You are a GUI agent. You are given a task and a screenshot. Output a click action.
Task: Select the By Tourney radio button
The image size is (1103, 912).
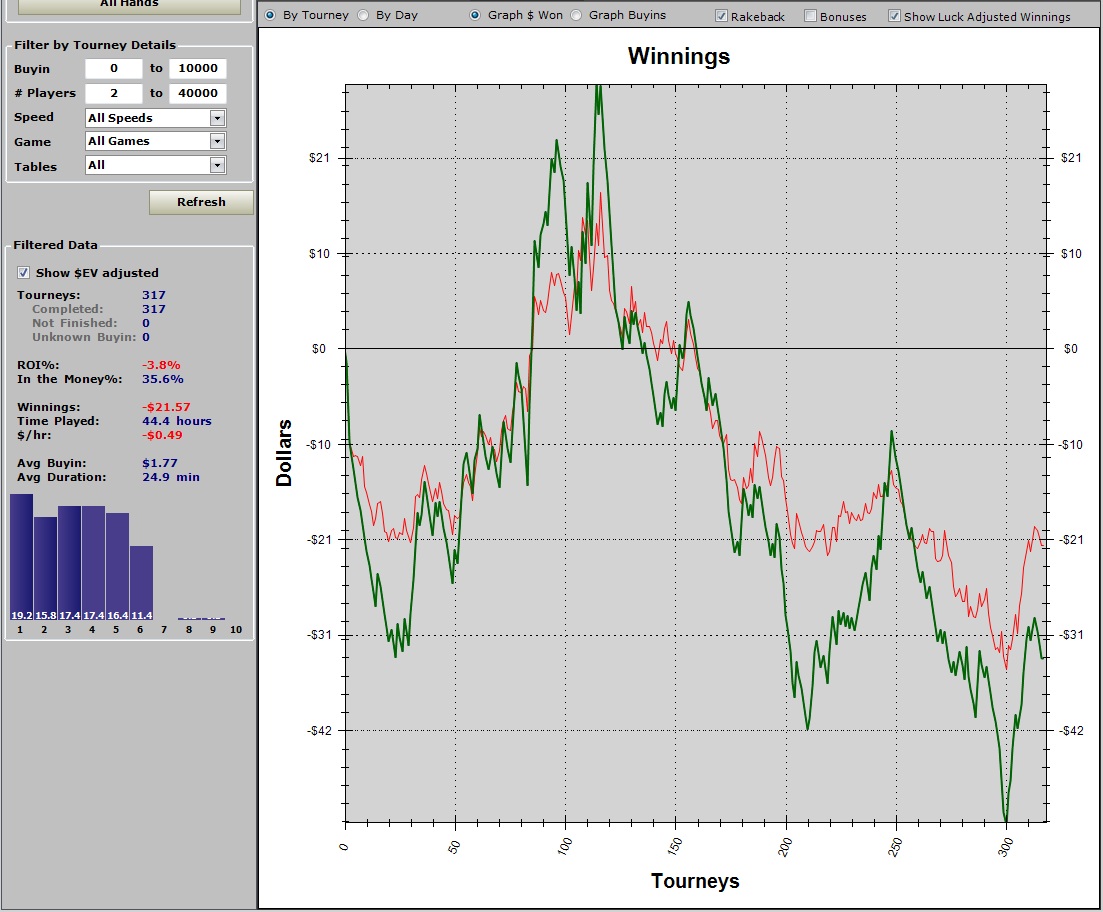click(x=270, y=15)
